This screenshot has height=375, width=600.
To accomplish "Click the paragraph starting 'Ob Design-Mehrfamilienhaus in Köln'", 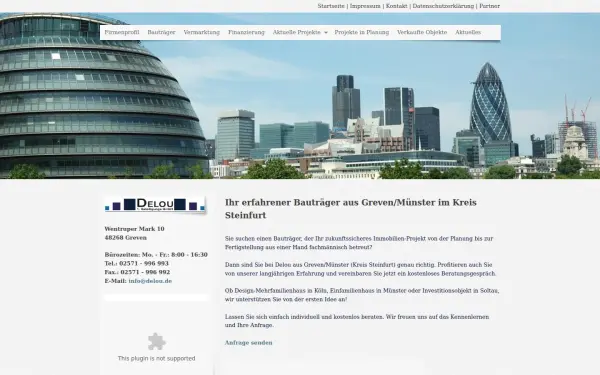I will (x=362, y=295).
